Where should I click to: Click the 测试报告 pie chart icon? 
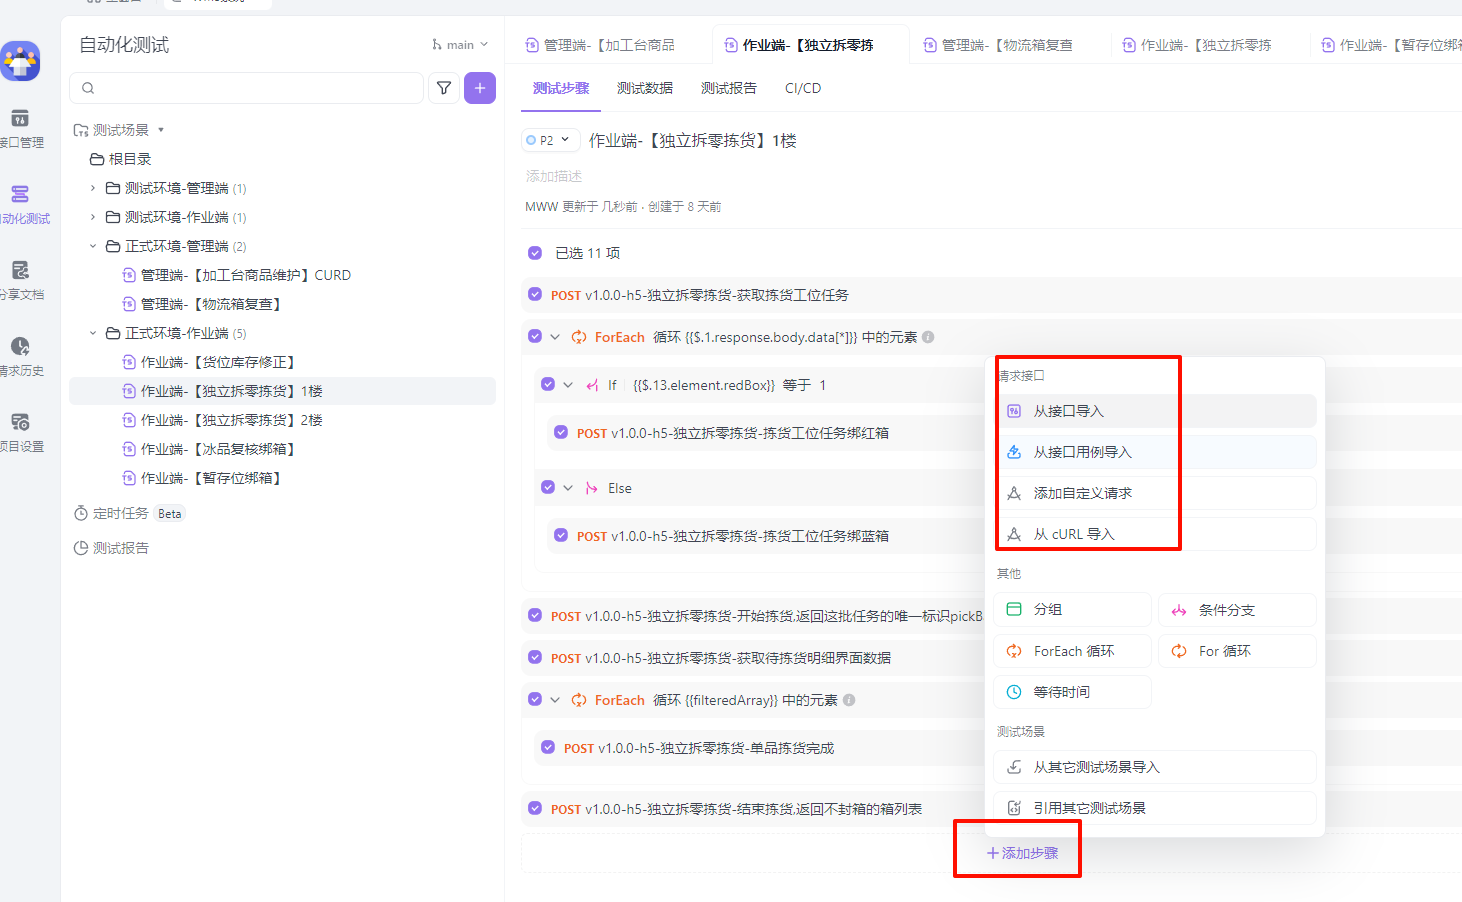point(81,548)
